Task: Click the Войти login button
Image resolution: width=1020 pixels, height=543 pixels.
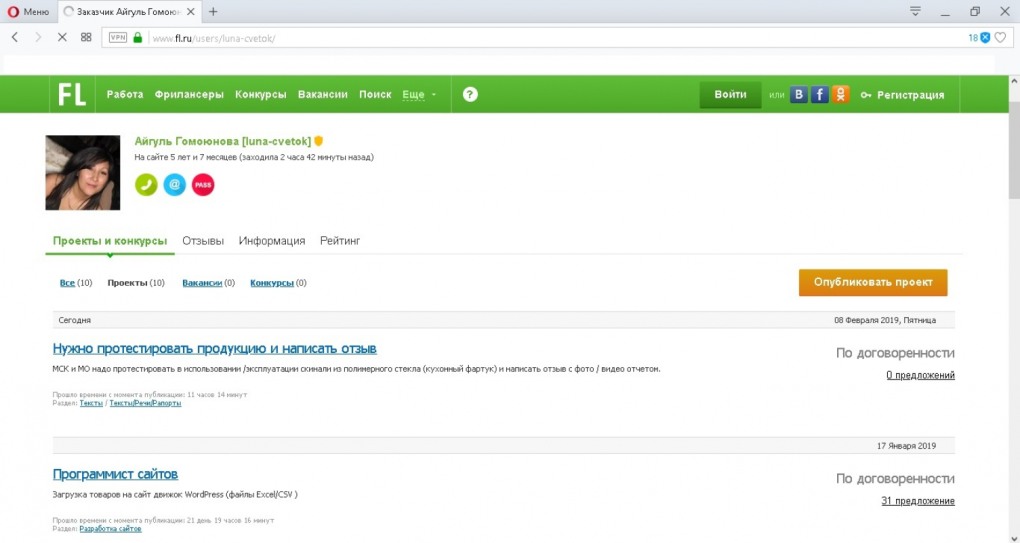Action: point(731,95)
